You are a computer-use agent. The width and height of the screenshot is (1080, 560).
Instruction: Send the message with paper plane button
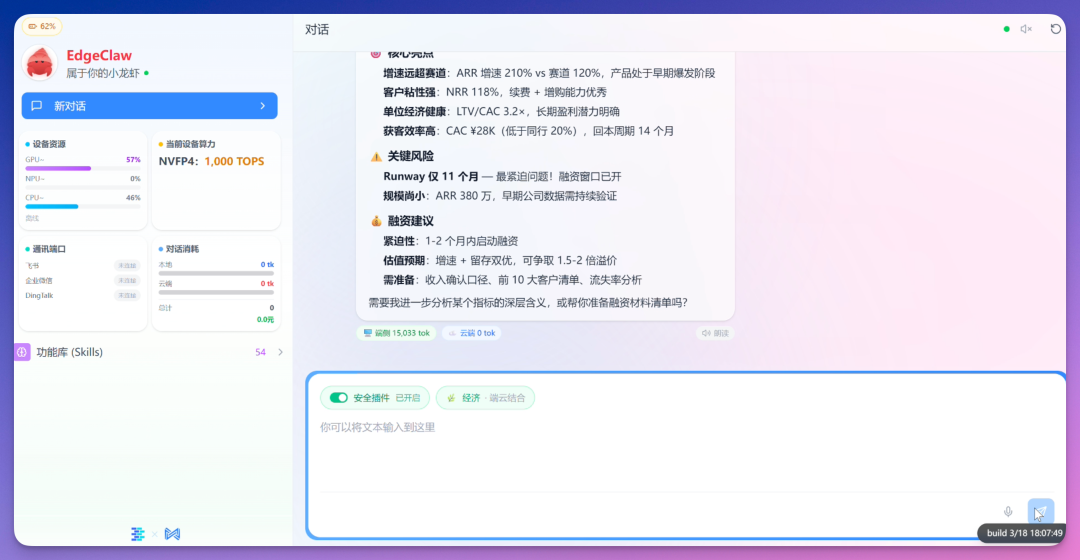(x=1041, y=512)
